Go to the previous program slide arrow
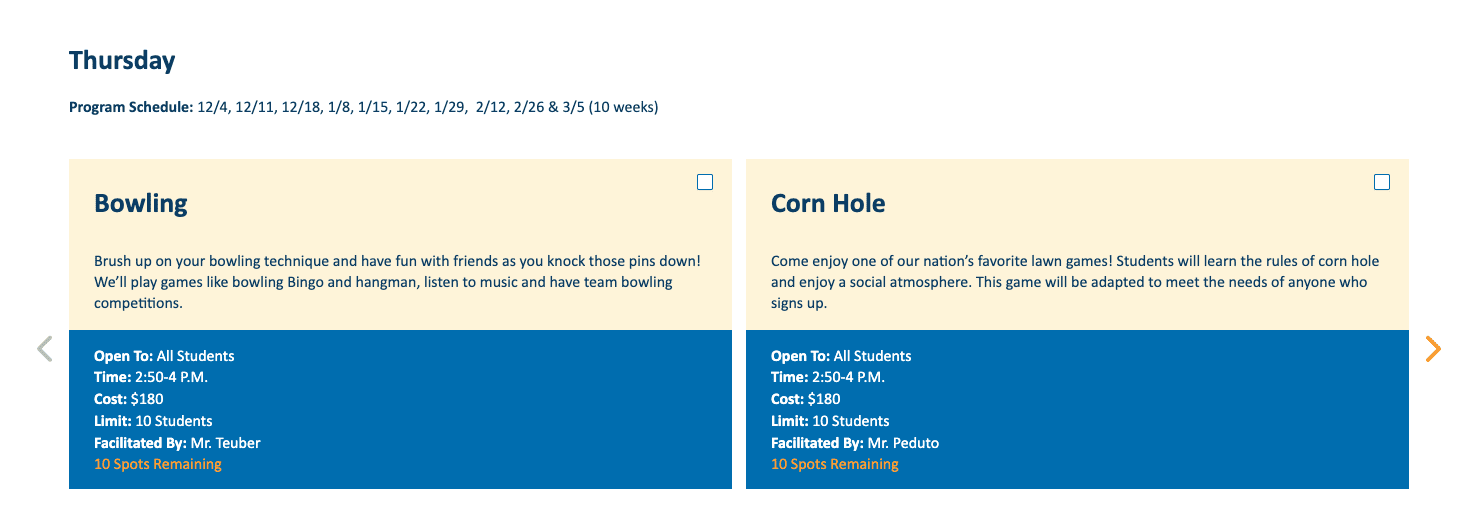 pyautogui.click(x=44, y=349)
